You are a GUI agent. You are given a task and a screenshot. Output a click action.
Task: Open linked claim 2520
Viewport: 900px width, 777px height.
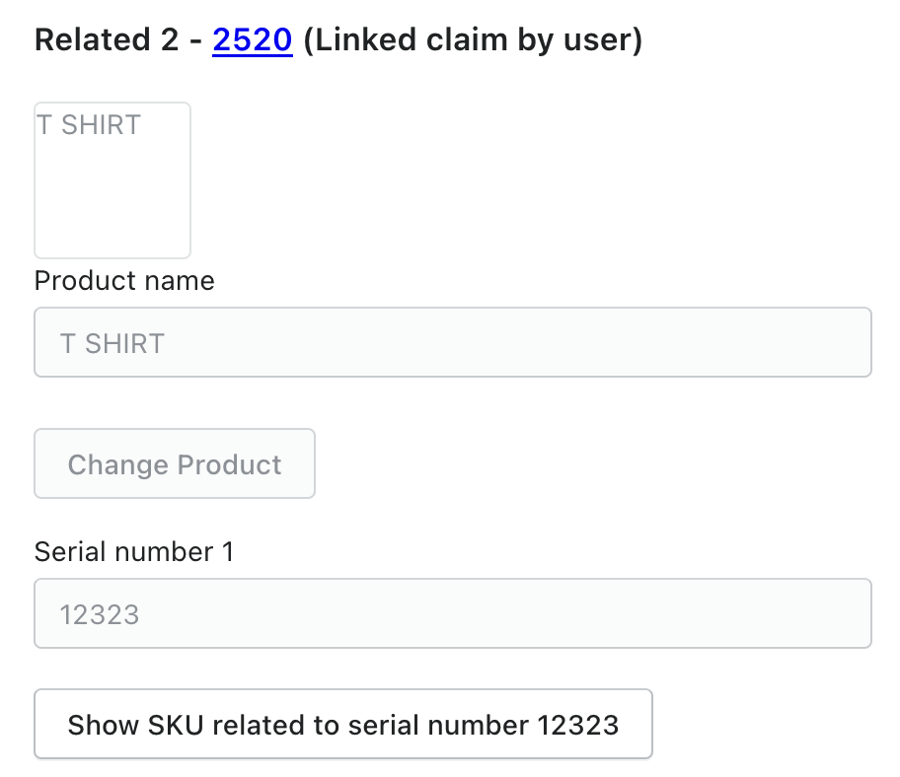click(252, 40)
